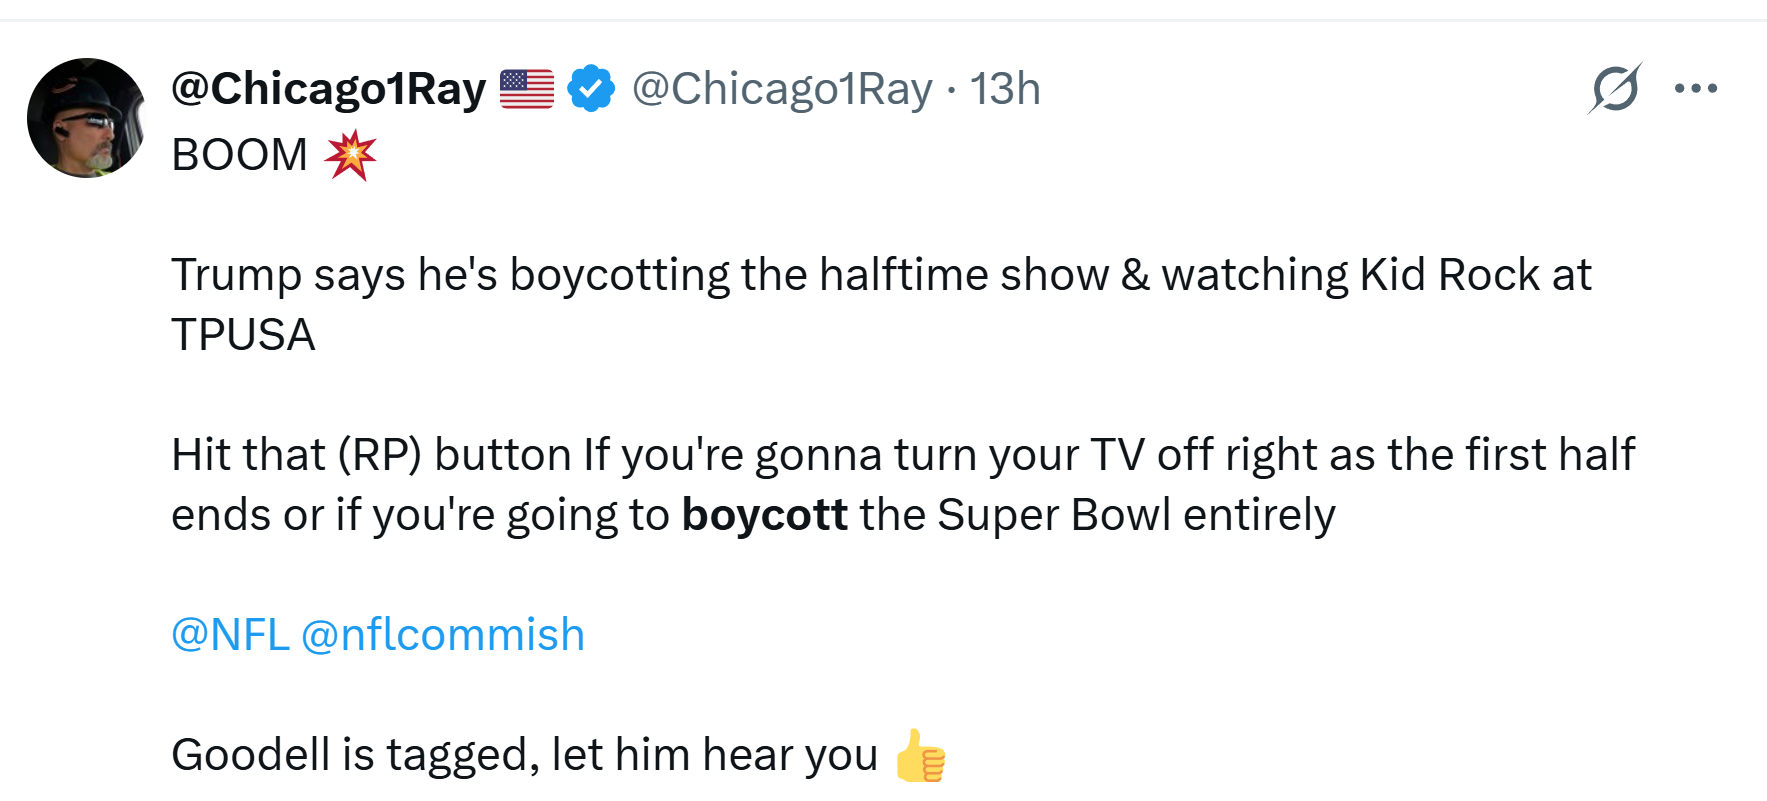Visit the @NFL mention link
This screenshot has width=1767, height=801.
click(230, 635)
